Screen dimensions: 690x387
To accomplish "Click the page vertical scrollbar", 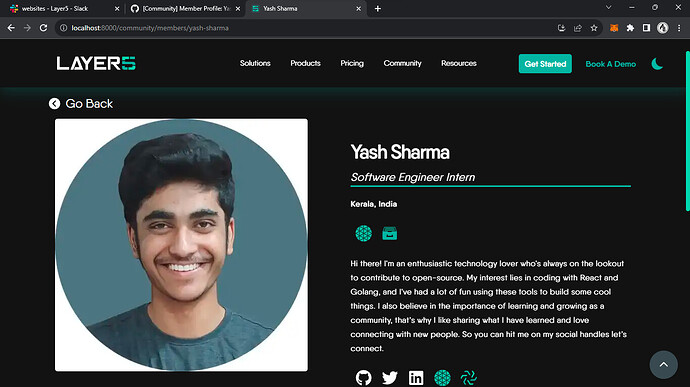I will click(x=688, y=131).
